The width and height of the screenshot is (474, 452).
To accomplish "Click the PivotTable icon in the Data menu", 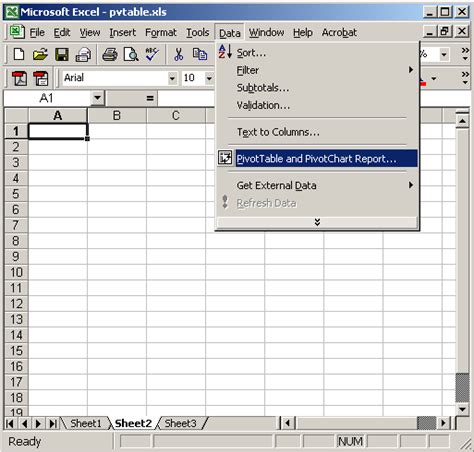I will (x=225, y=157).
